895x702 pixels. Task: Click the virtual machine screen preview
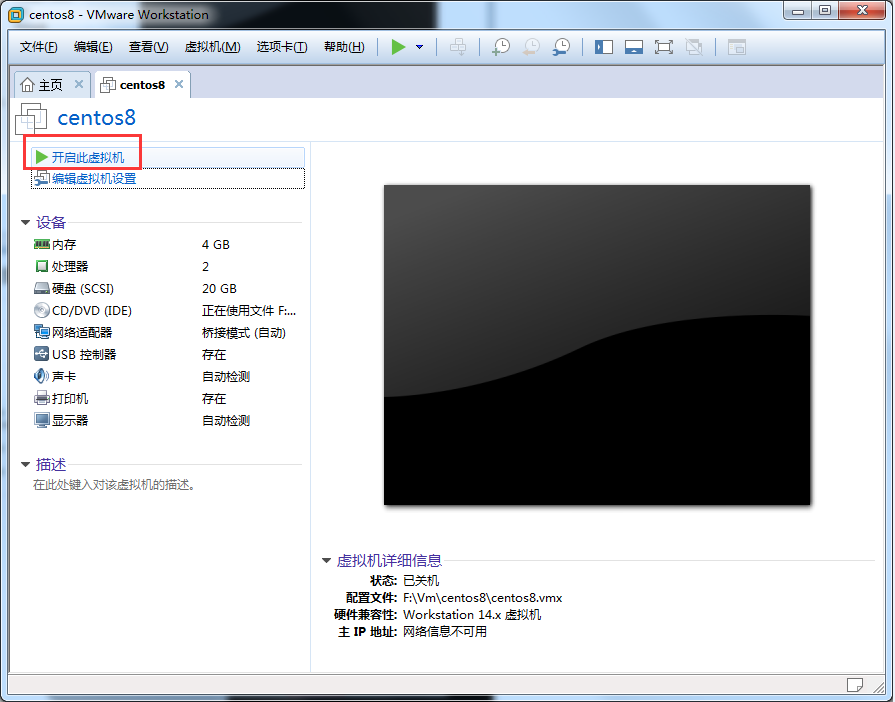[x=596, y=344]
